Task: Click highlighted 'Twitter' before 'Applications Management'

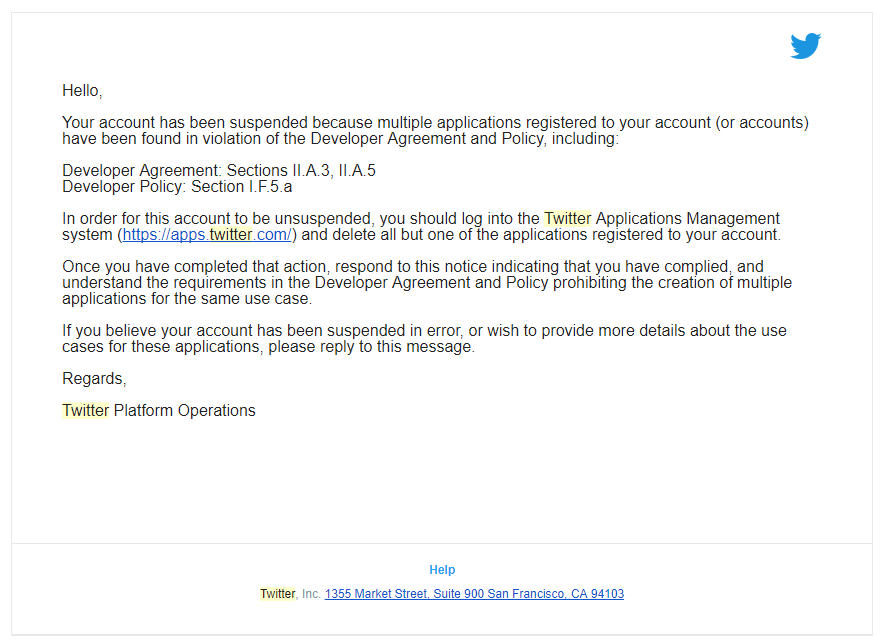Action: 568,218
